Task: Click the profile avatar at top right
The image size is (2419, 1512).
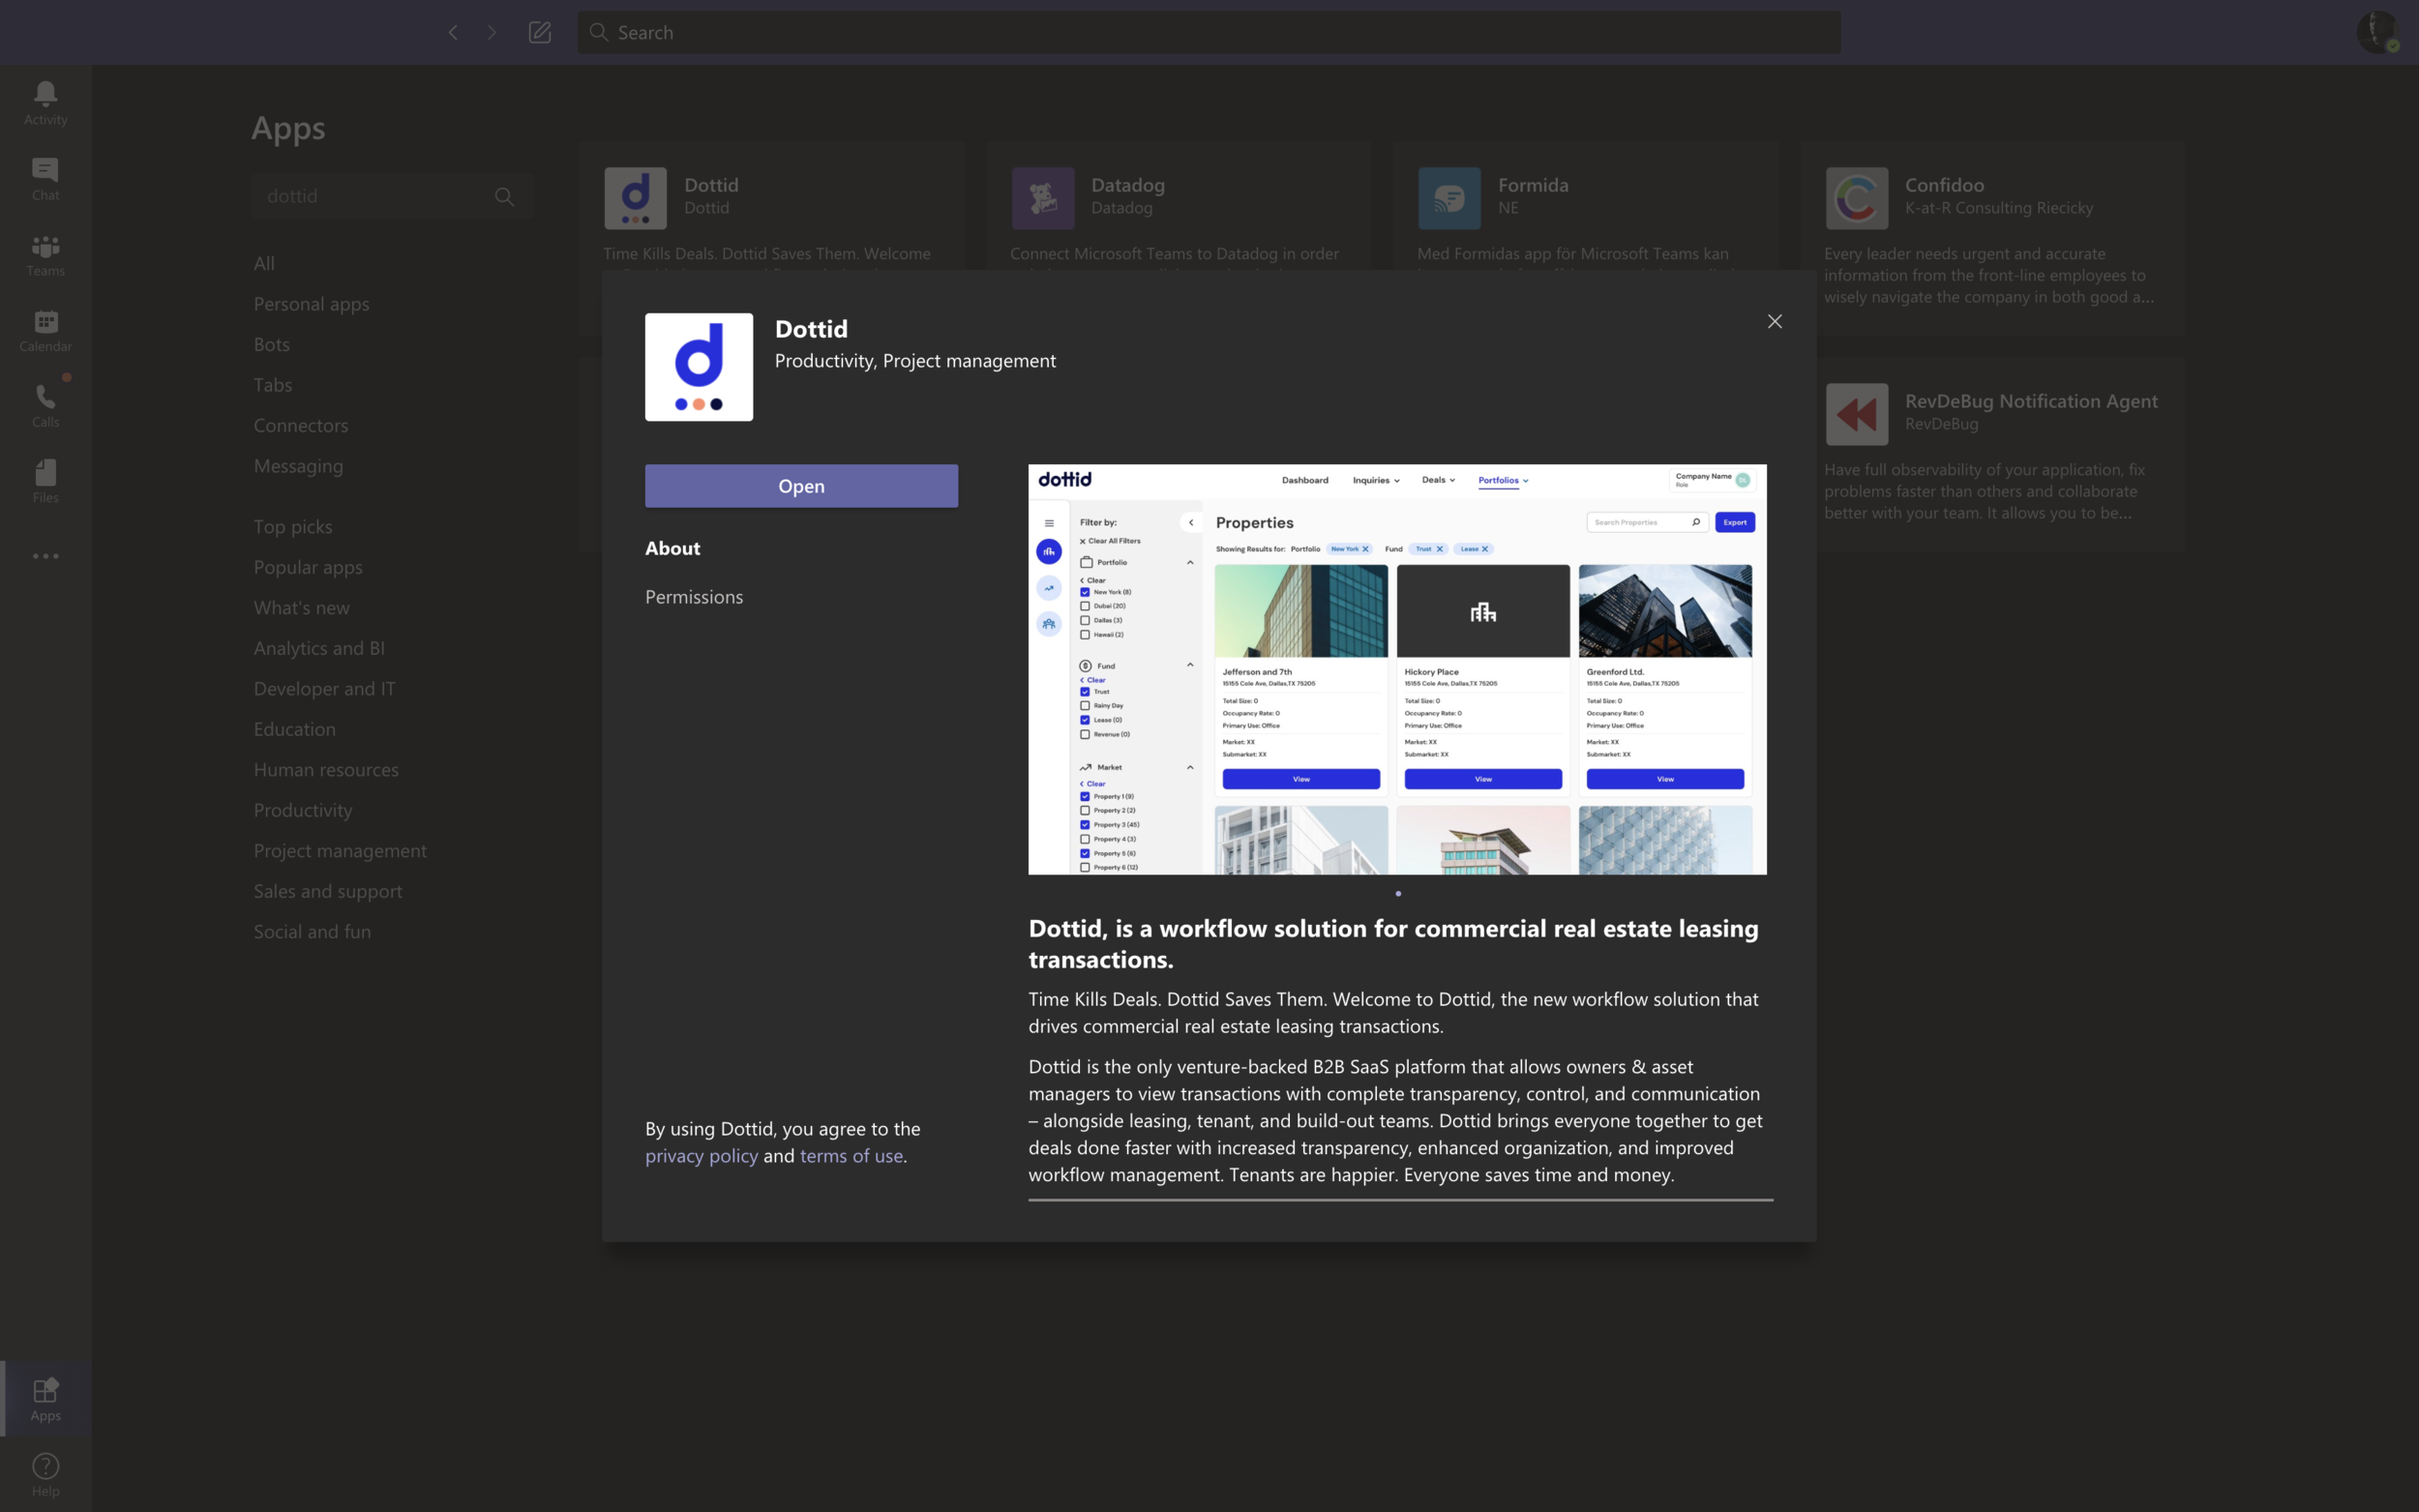Action: pyautogui.click(x=2377, y=32)
